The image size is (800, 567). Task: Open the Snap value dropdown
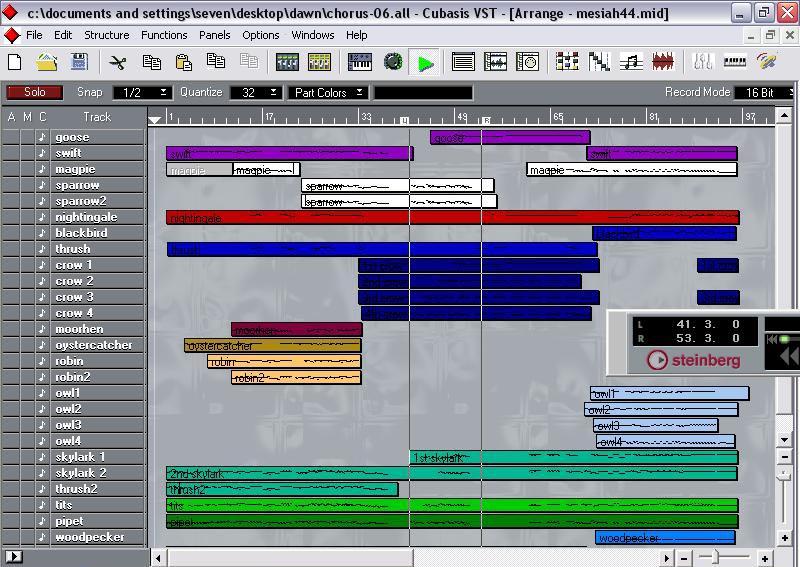(x=141, y=92)
